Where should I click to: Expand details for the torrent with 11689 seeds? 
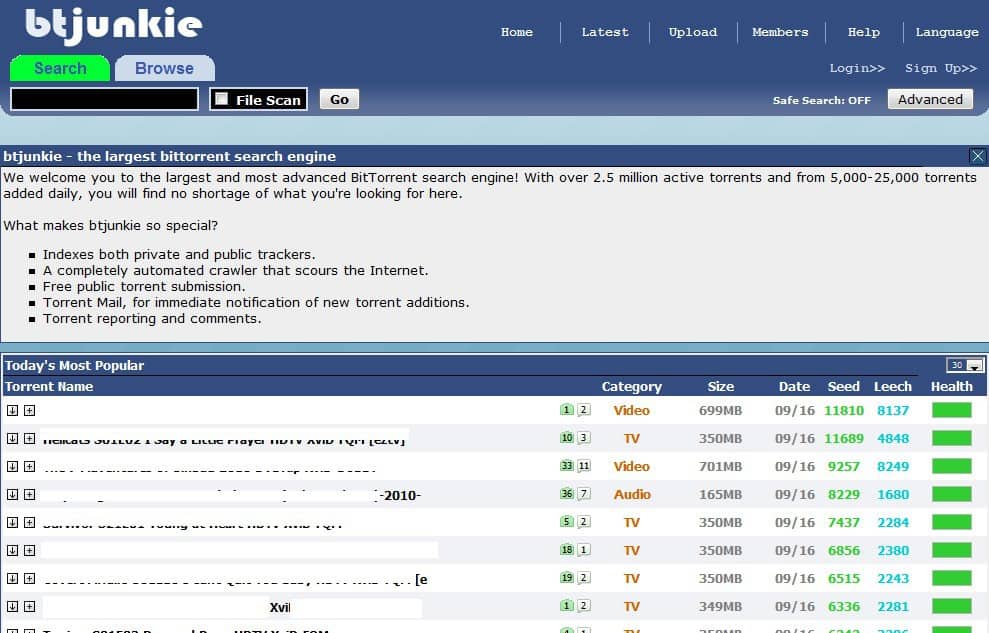30,438
